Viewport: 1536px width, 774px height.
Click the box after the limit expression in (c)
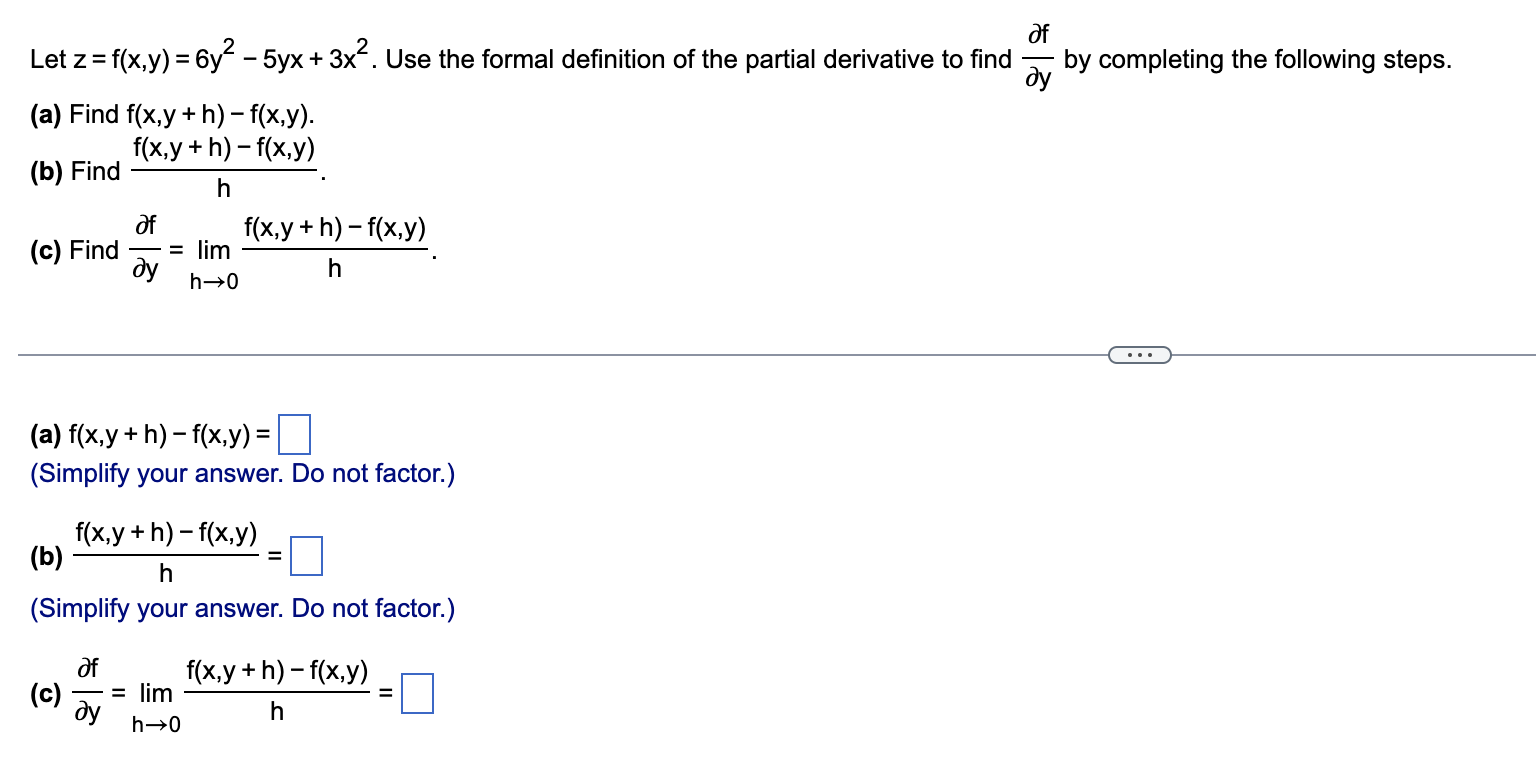417,692
